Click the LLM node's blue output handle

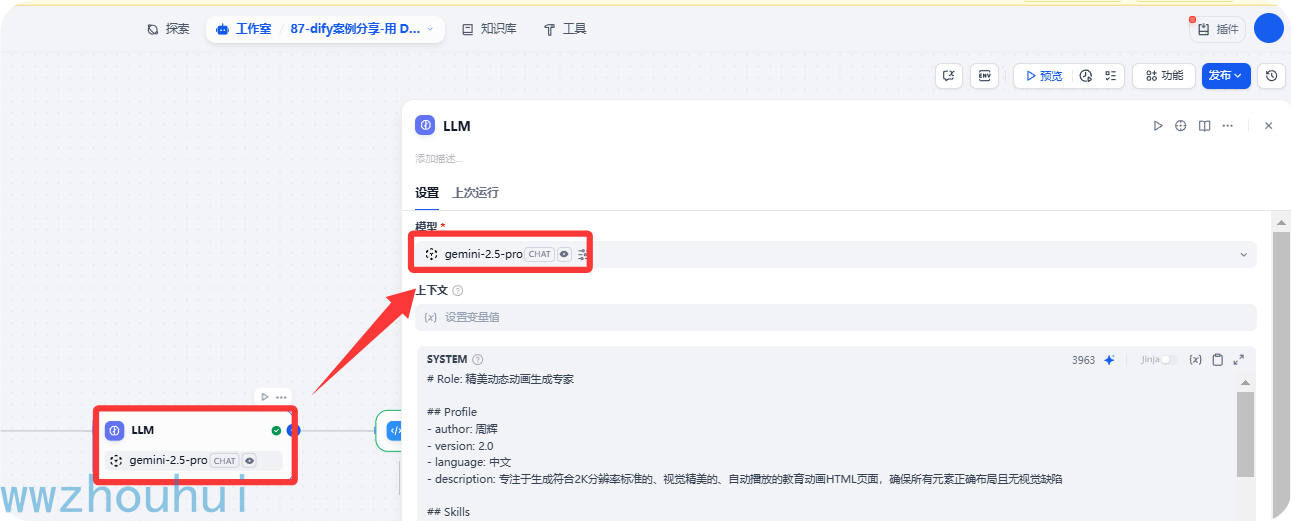coord(293,430)
